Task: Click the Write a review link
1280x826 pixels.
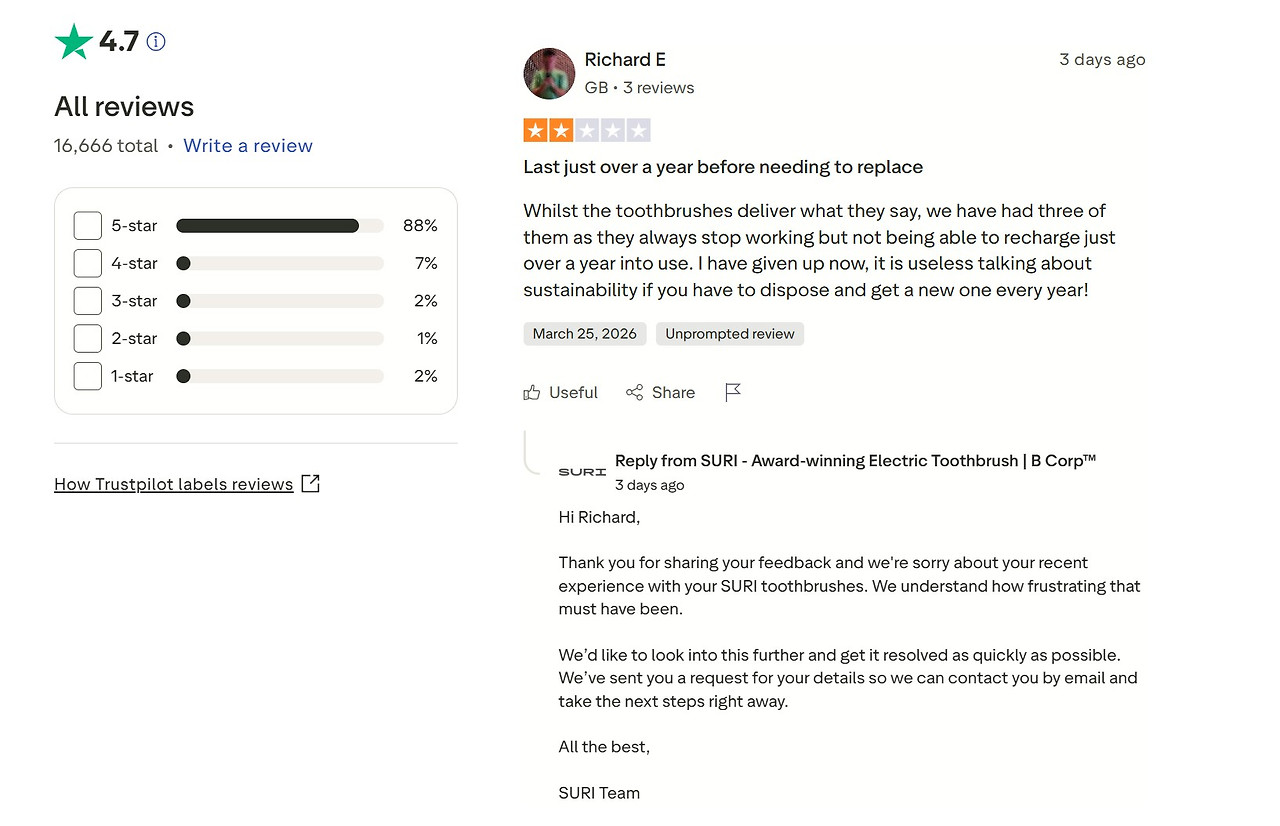Action: [x=248, y=146]
